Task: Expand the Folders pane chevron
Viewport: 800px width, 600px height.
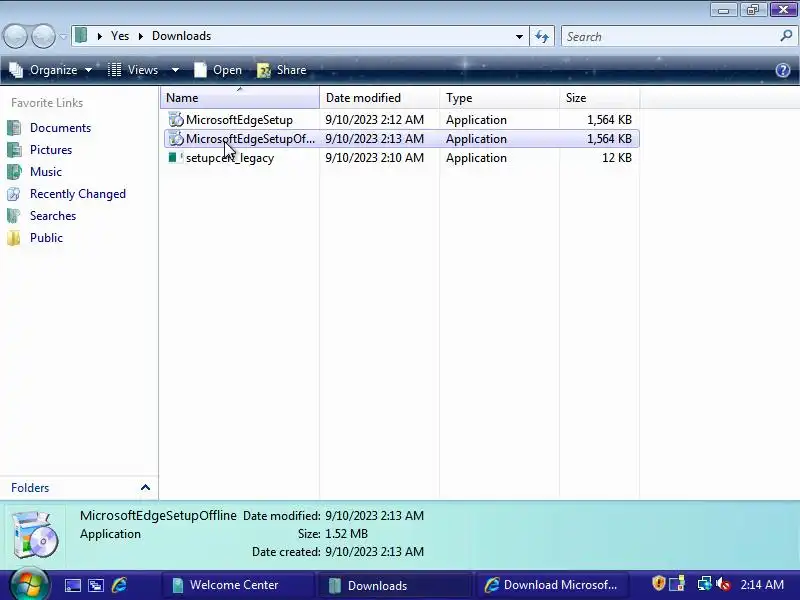Action: tap(145, 487)
